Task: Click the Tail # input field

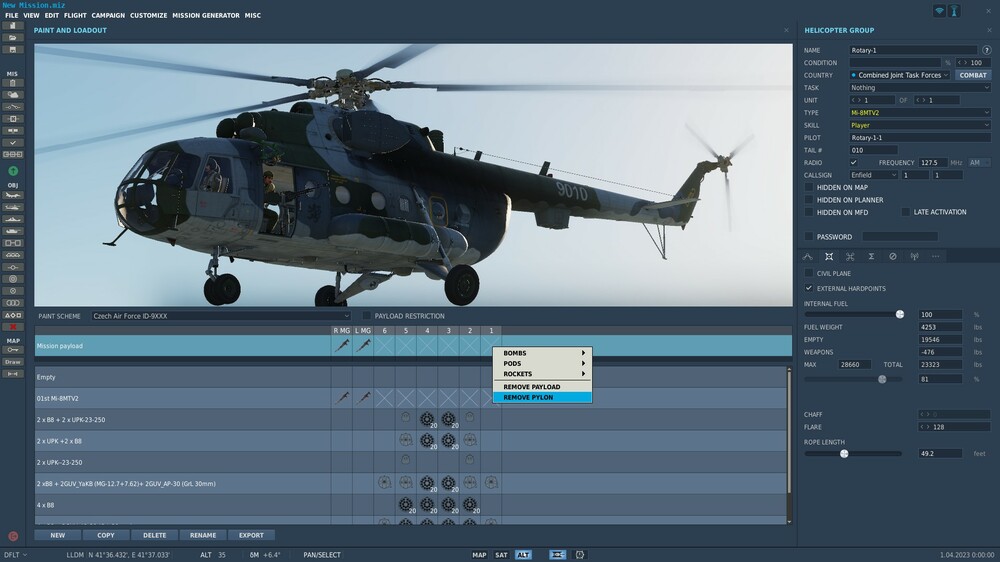Action: click(x=873, y=150)
